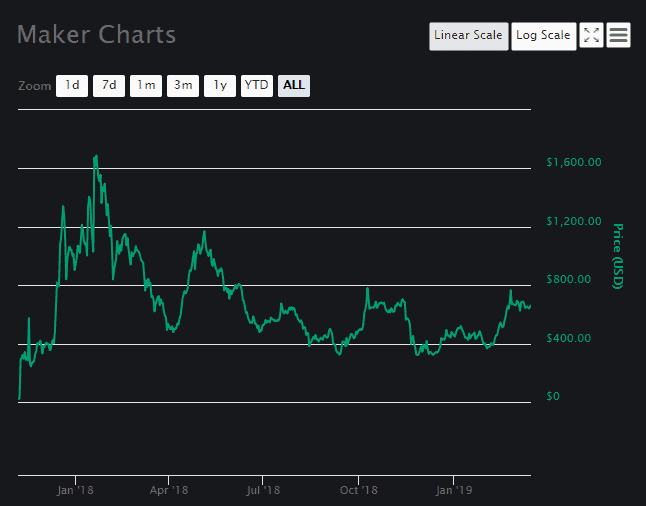Viewport: 646px width, 506px height.
Task: Click the Oct '18 date label
Action: pyautogui.click(x=358, y=490)
